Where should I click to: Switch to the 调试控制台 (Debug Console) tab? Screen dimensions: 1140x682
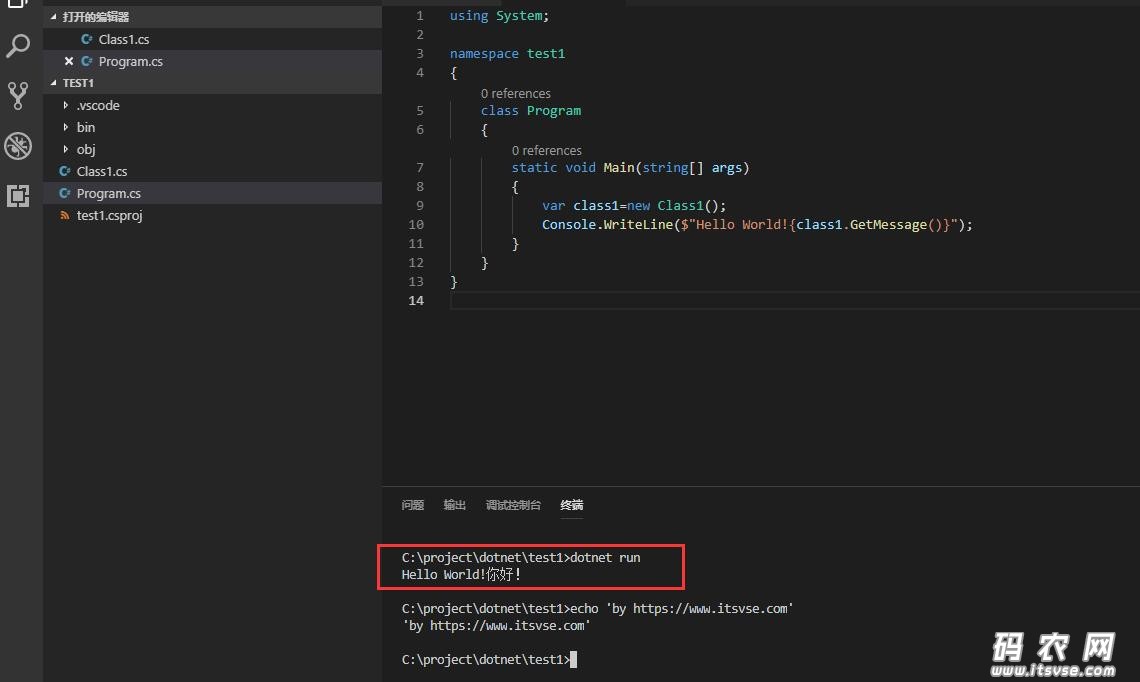tap(513, 505)
